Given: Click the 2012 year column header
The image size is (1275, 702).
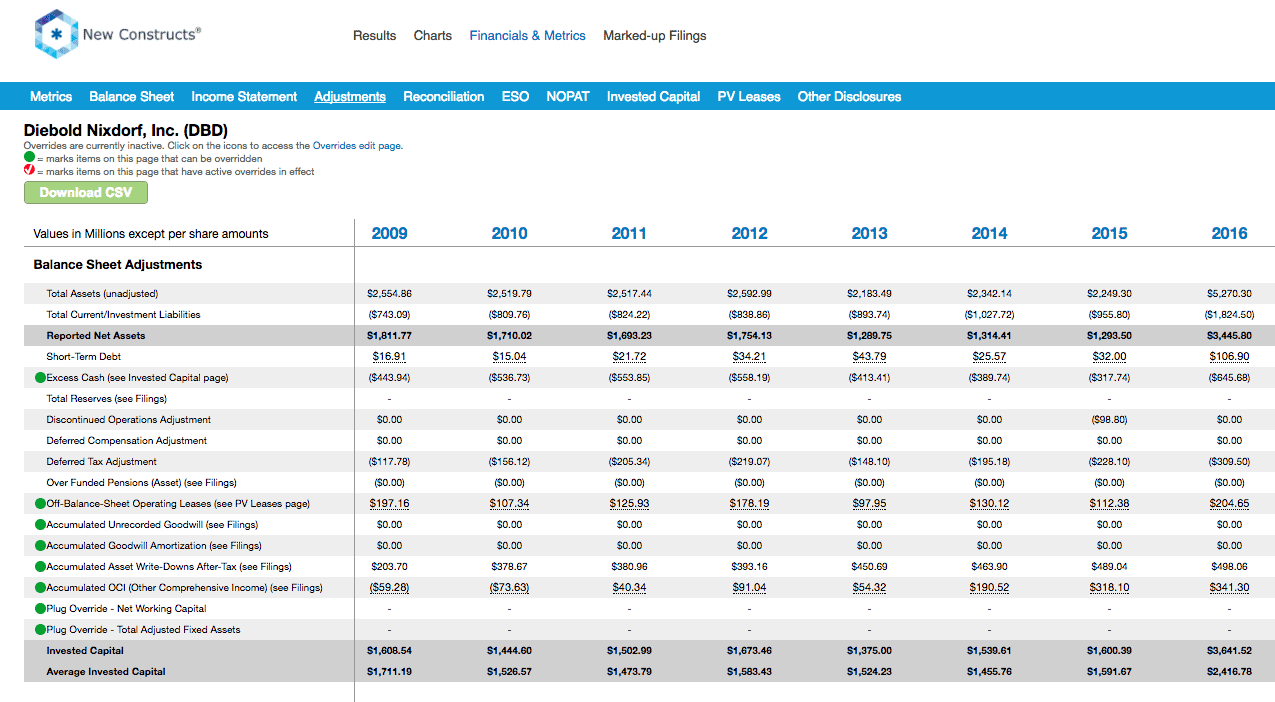Looking at the screenshot, I should 750,234.
